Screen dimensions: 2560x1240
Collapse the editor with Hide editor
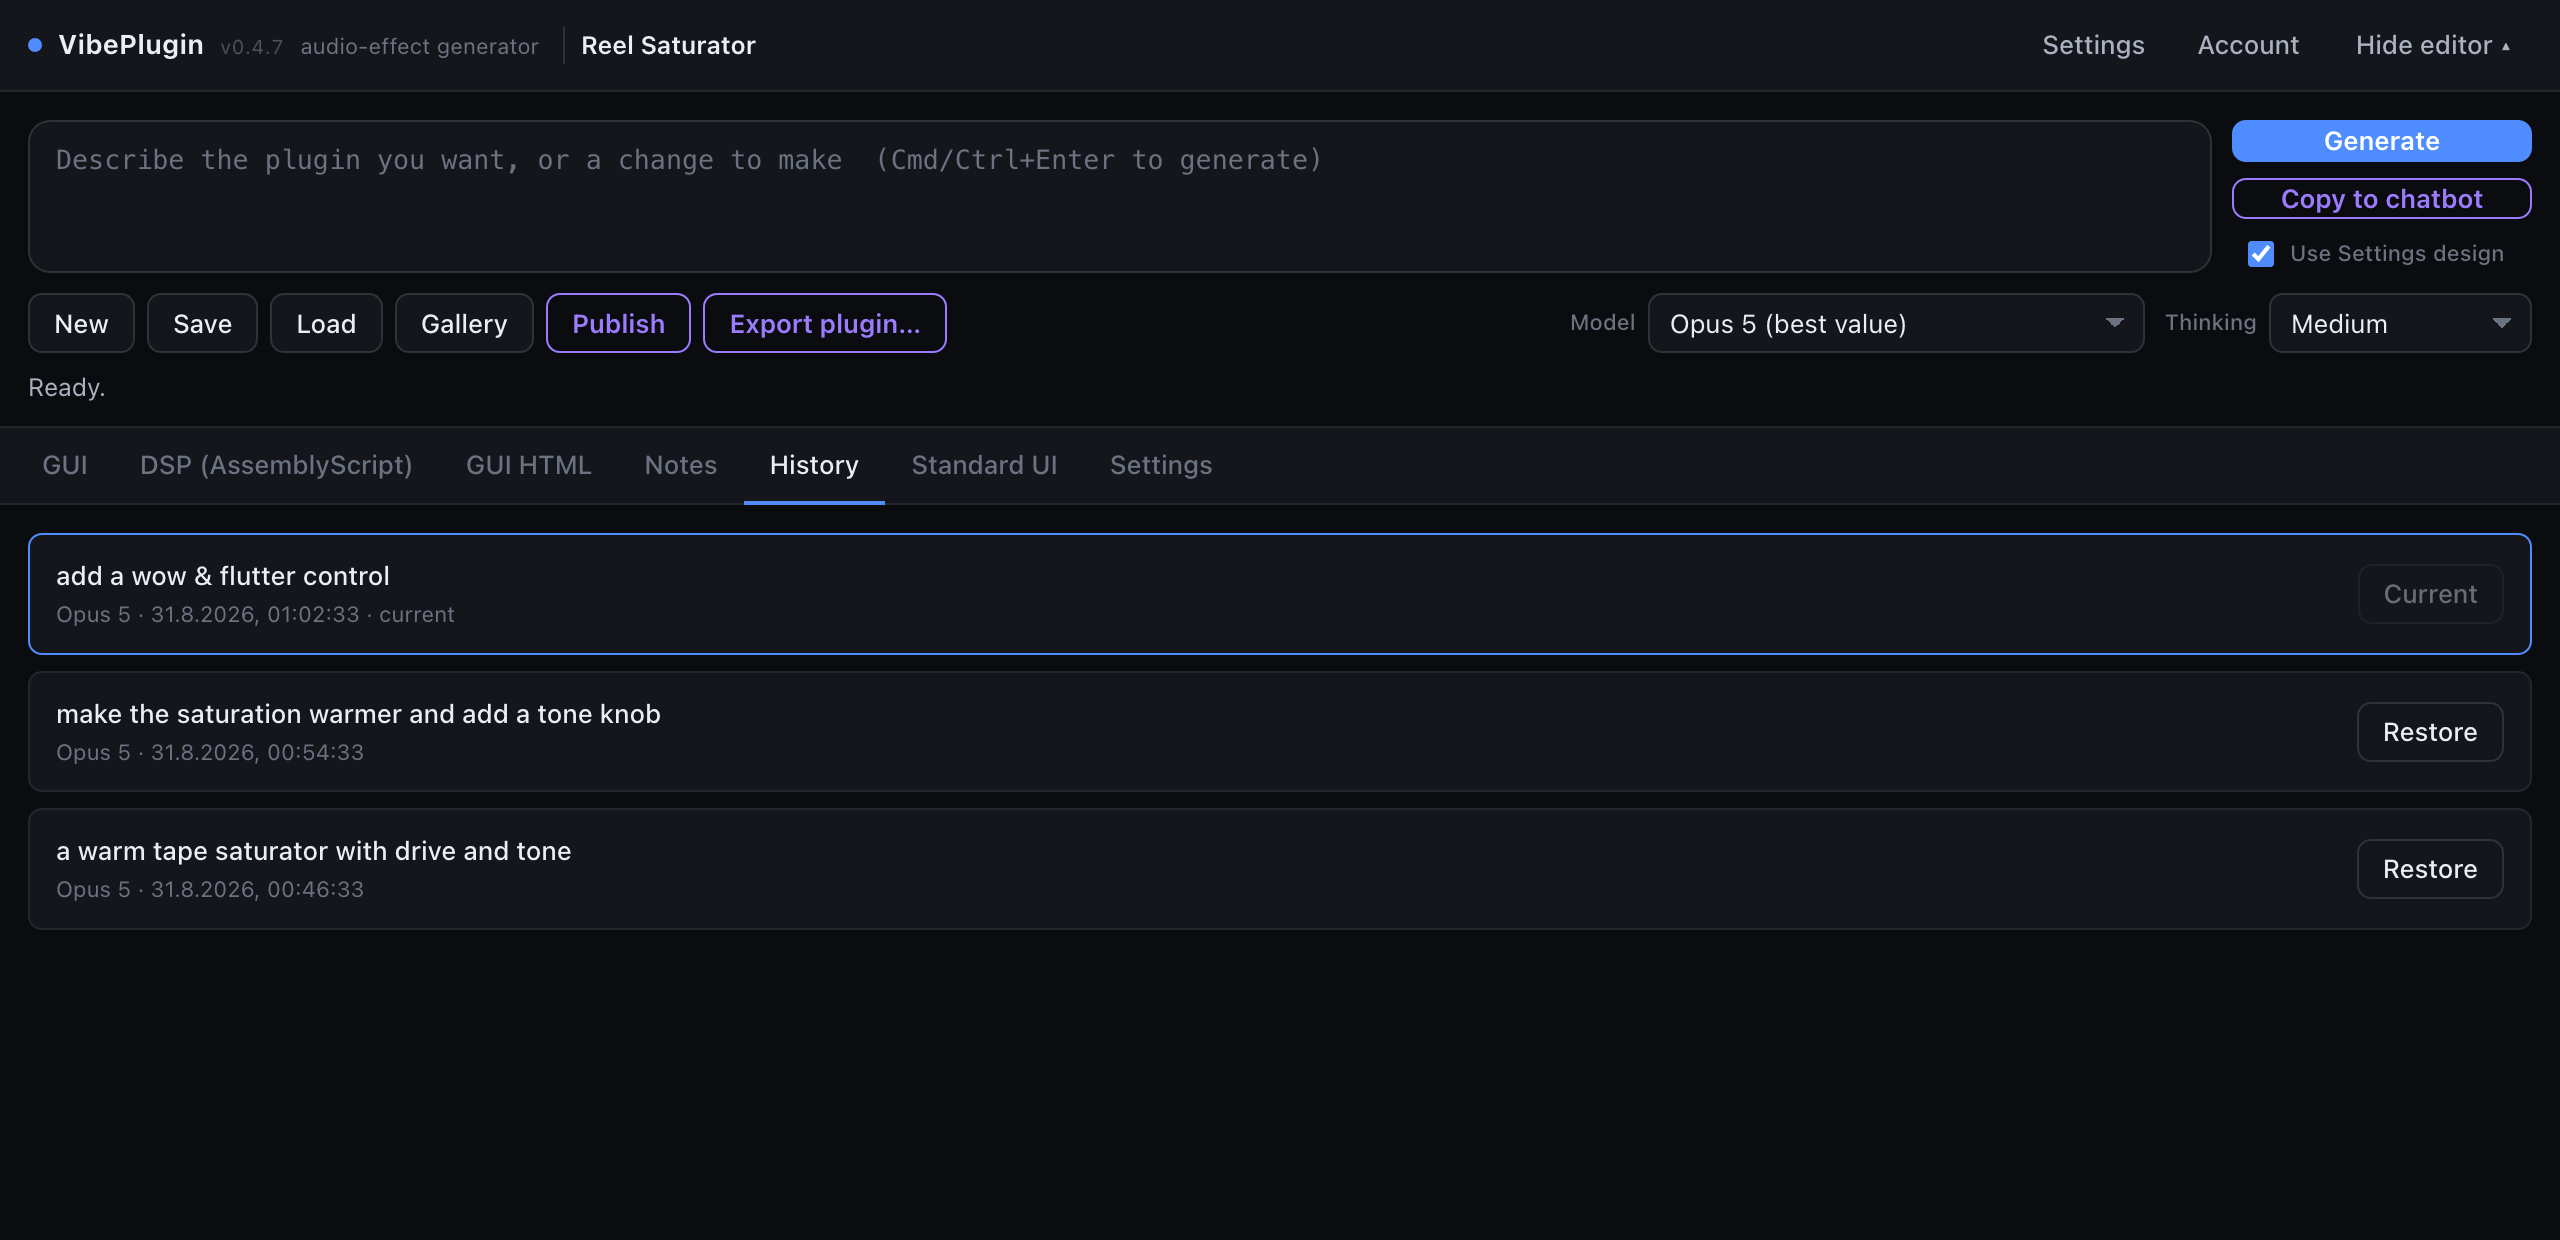(x=2433, y=45)
